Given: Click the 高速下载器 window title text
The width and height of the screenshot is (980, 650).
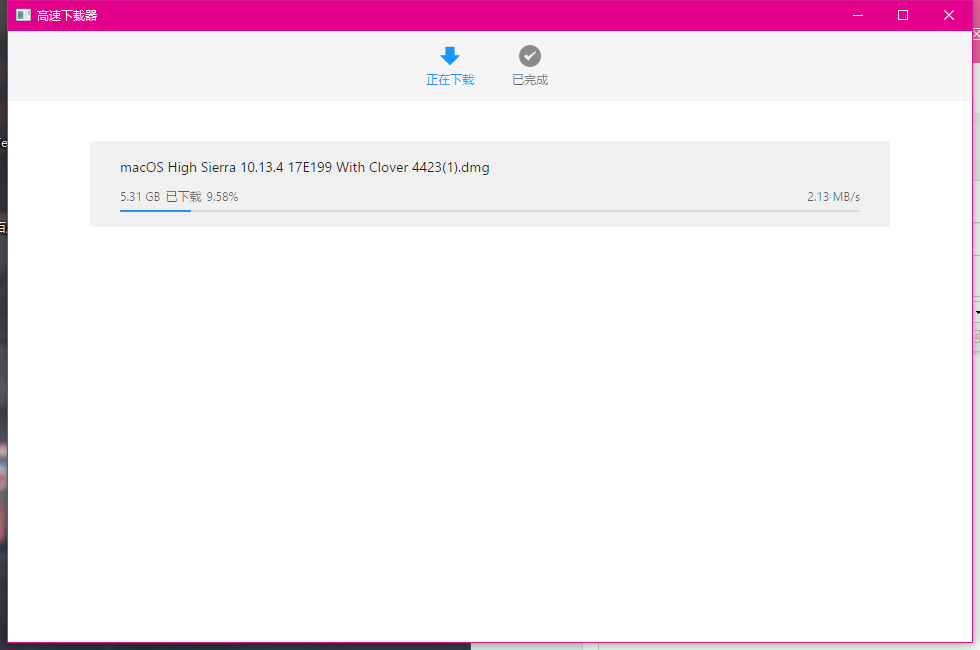Looking at the screenshot, I should point(67,16).
